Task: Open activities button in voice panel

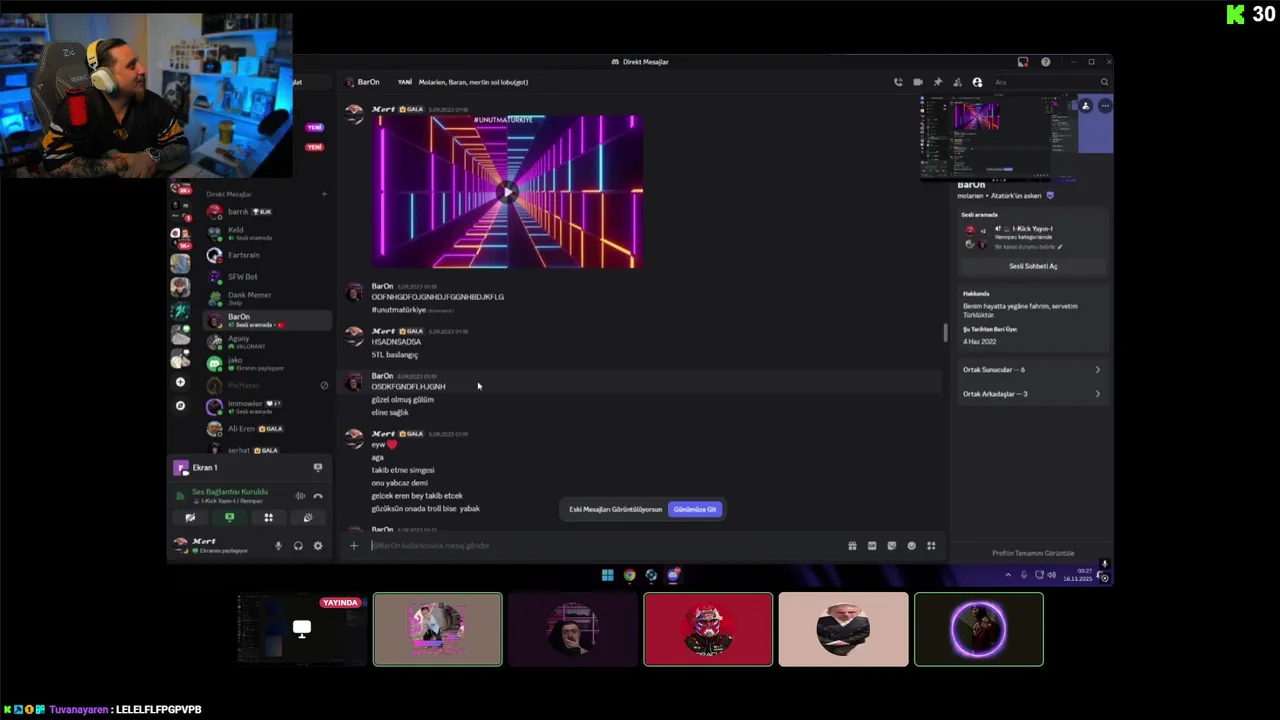Action: click(x=268, y=518)
